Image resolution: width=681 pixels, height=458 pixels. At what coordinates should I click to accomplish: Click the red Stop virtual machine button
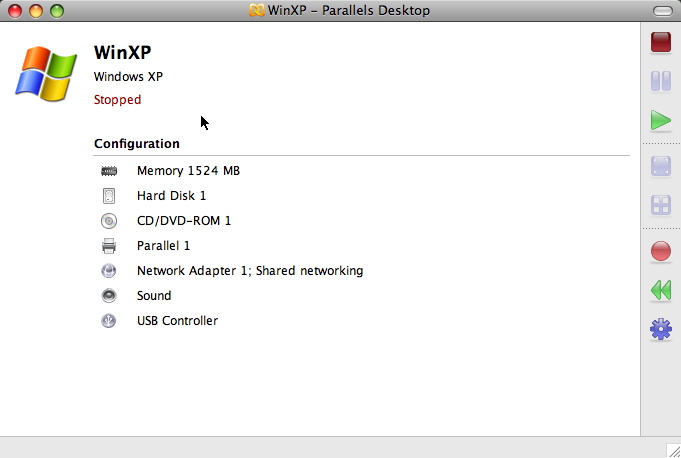(661, 42)
